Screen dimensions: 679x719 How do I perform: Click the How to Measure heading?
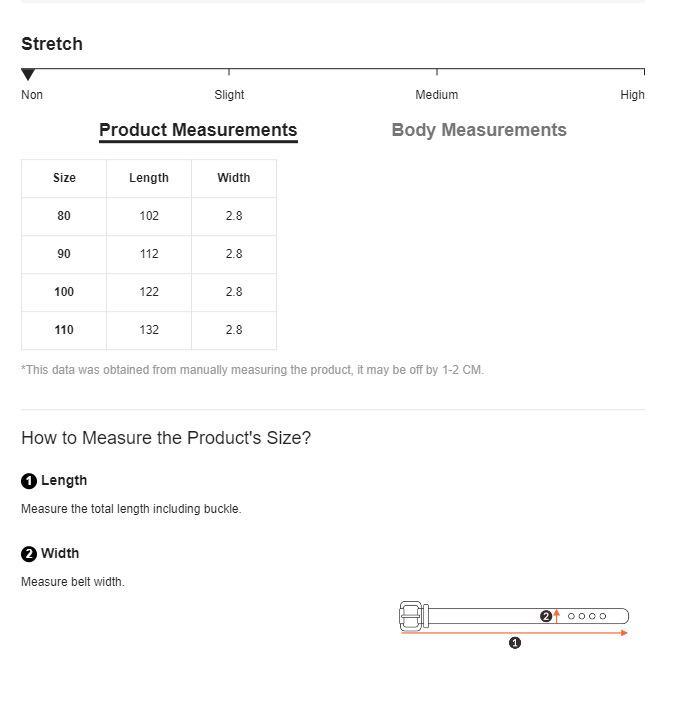tap(166, 438)
